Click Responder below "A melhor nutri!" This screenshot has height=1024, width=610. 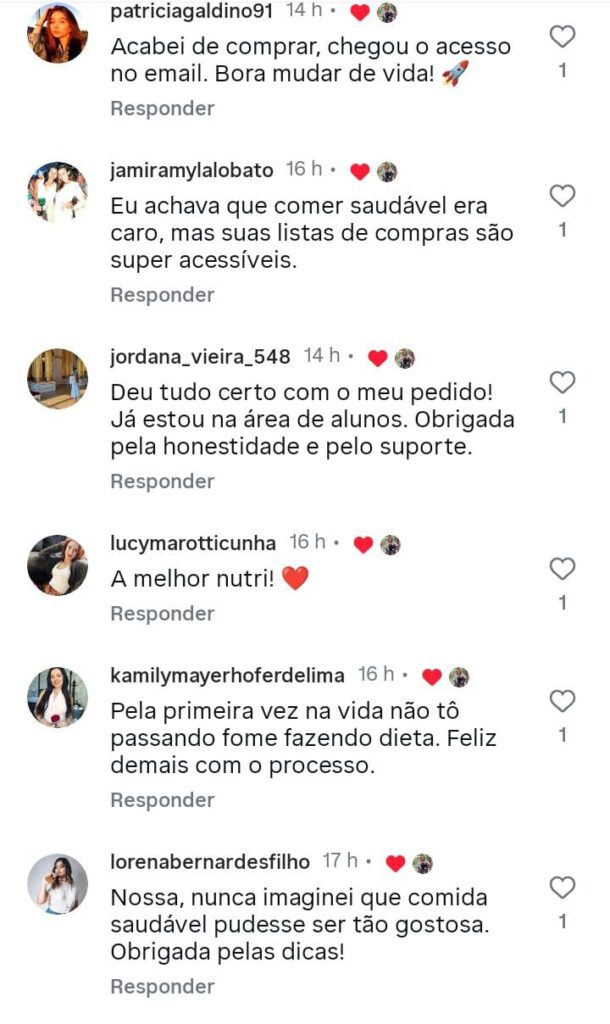[162, 613]
